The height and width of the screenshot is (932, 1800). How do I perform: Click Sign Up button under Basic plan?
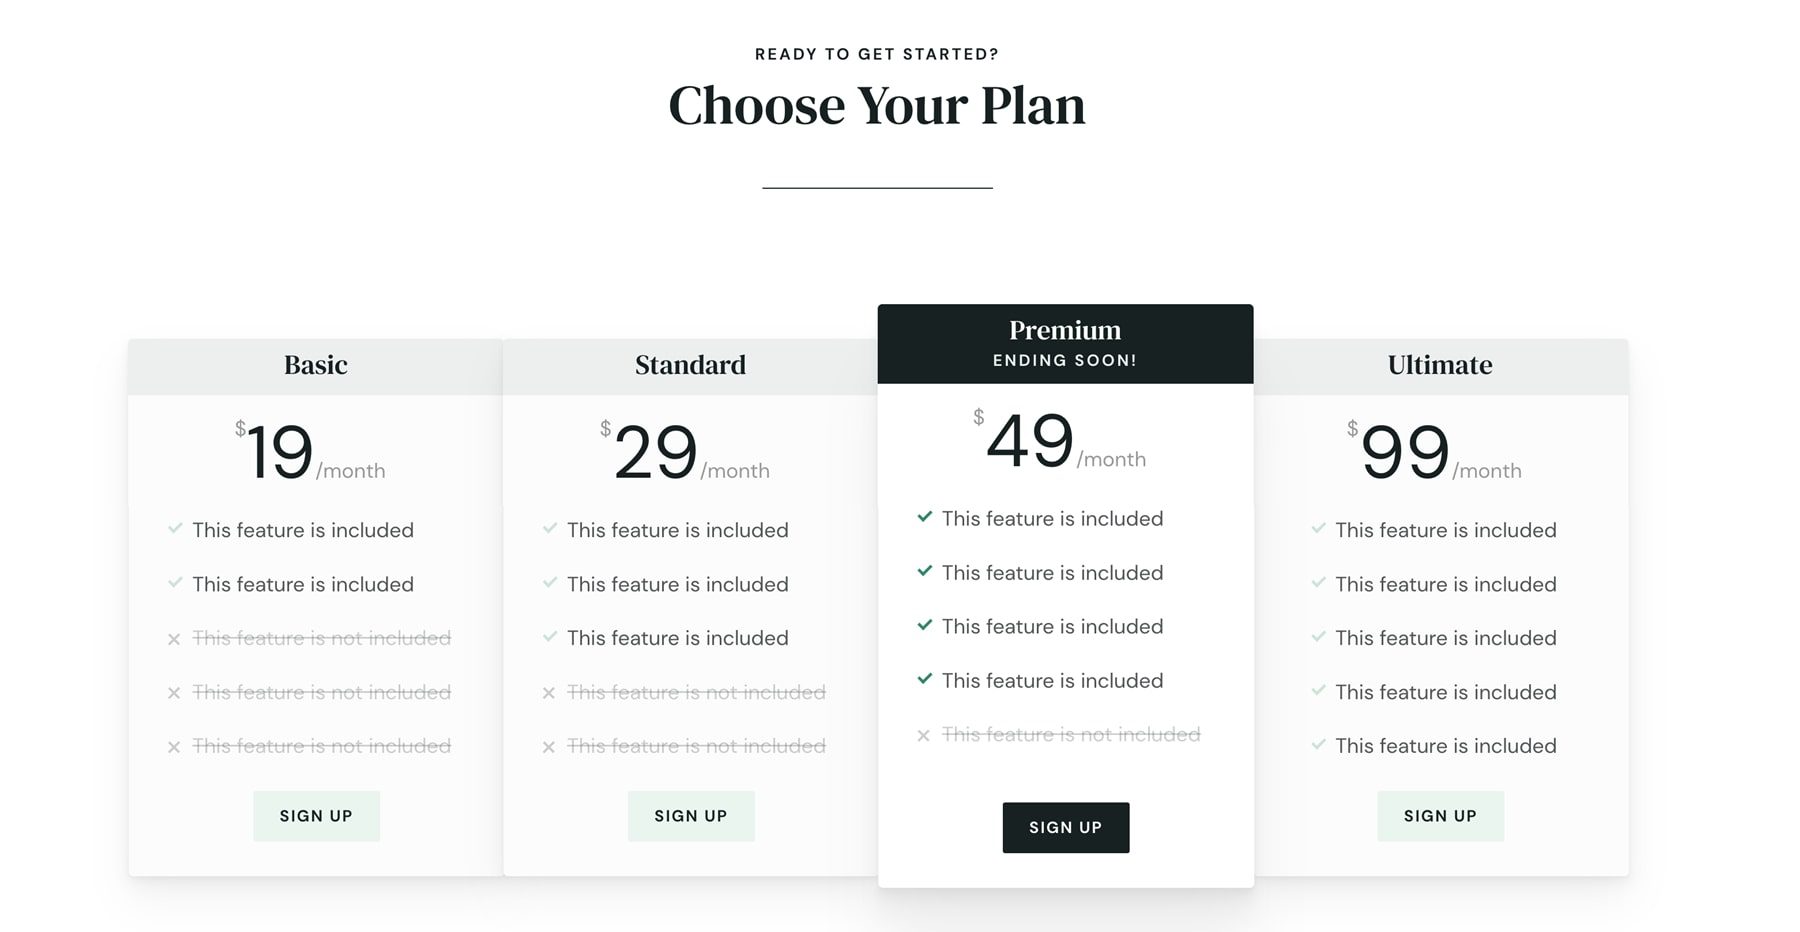(316, 816)
